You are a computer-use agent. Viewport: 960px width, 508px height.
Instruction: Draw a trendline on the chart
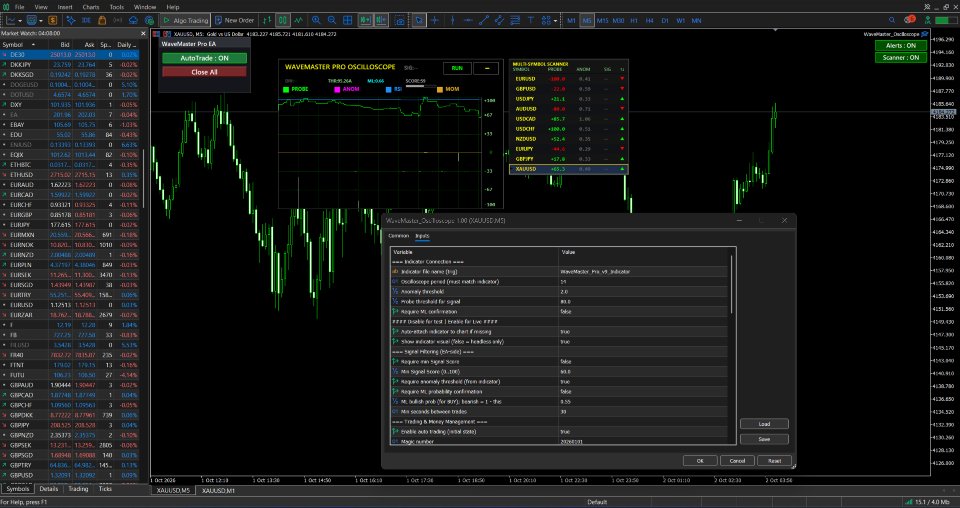point(484,20)
